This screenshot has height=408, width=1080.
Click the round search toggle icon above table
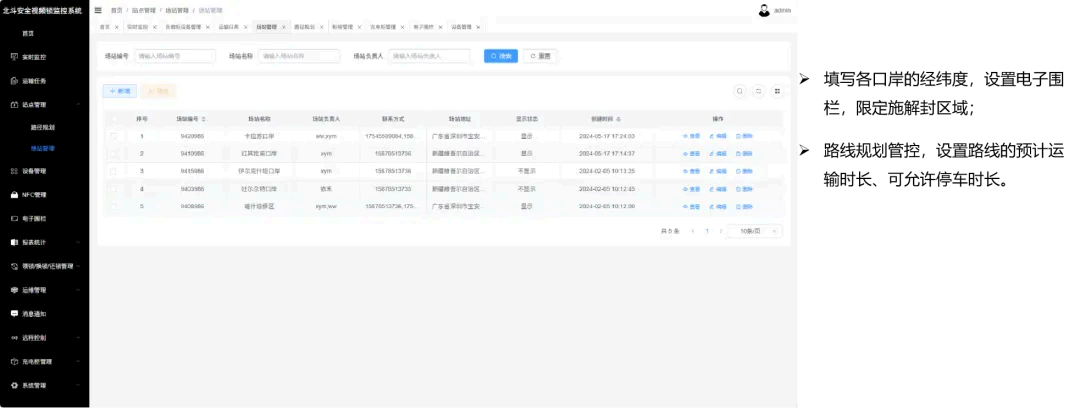pyautogui.click(x=740, y=91)
